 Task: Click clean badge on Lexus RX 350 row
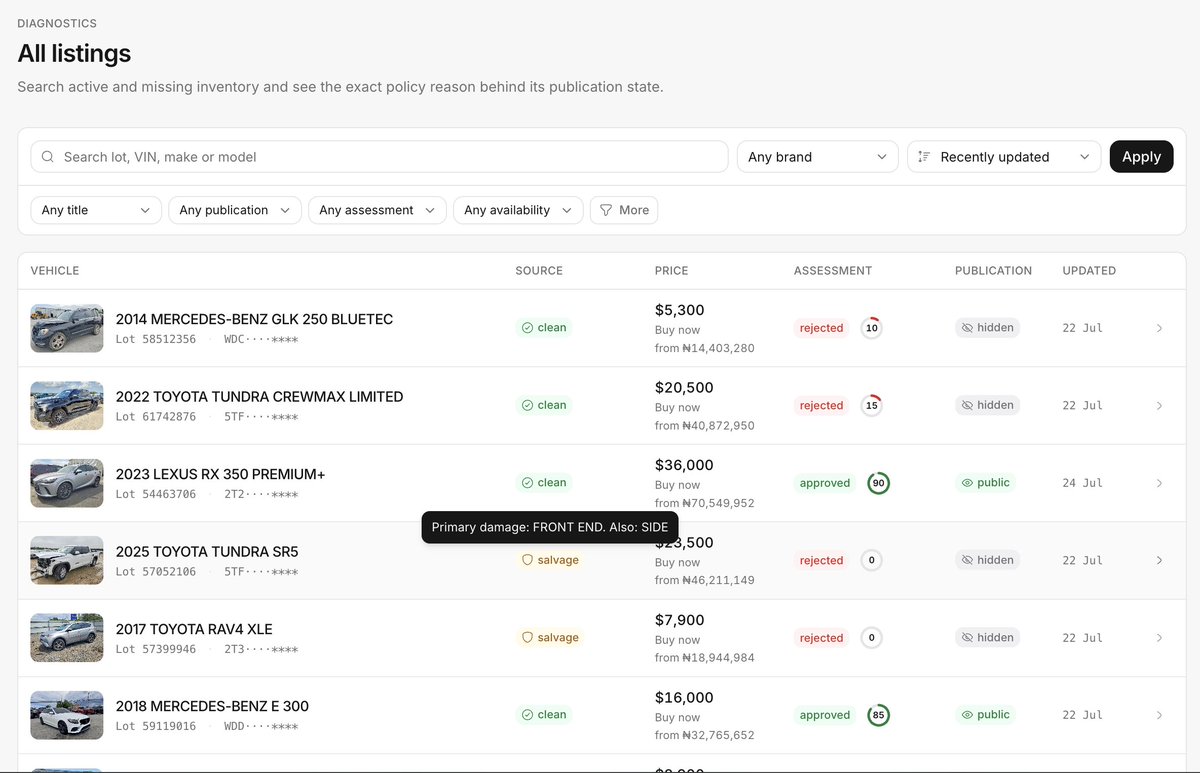(544, 482)
